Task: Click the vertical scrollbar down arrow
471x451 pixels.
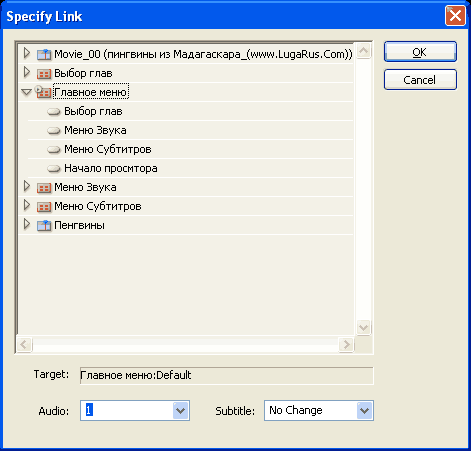Action: pos(363,327)
